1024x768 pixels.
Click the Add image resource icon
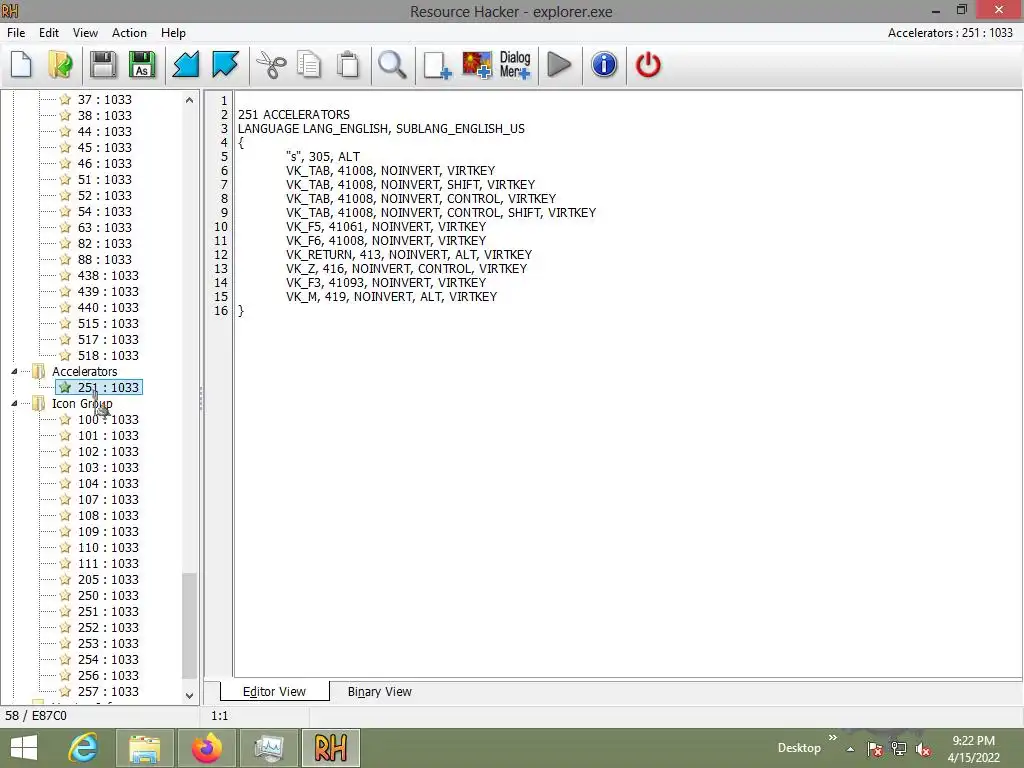click(x=477, y=65)
